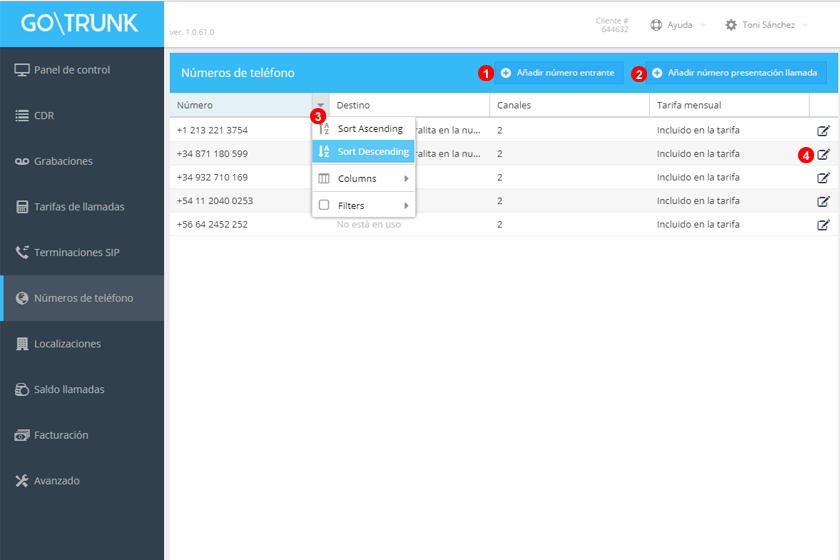Open Panel de control from sidebar

tap(82, 70)
